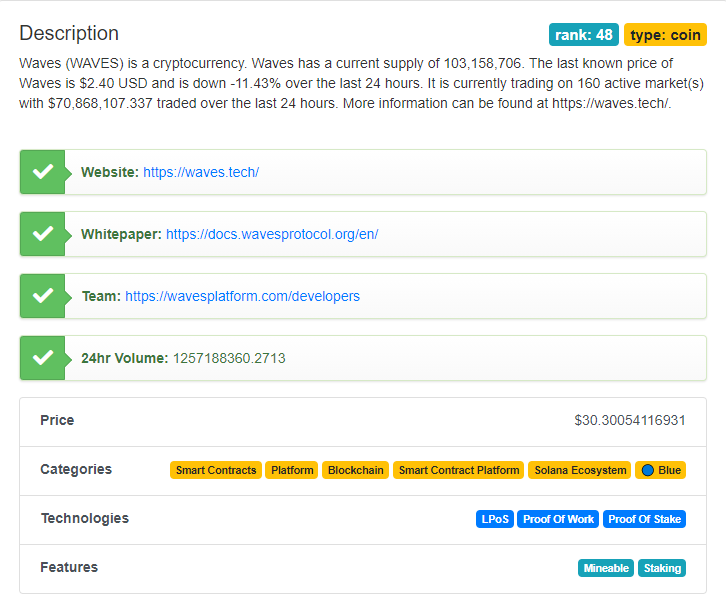Click the Price row label
Image resolution: width=726 pixels, height=611 pixels.
(57, 420)
